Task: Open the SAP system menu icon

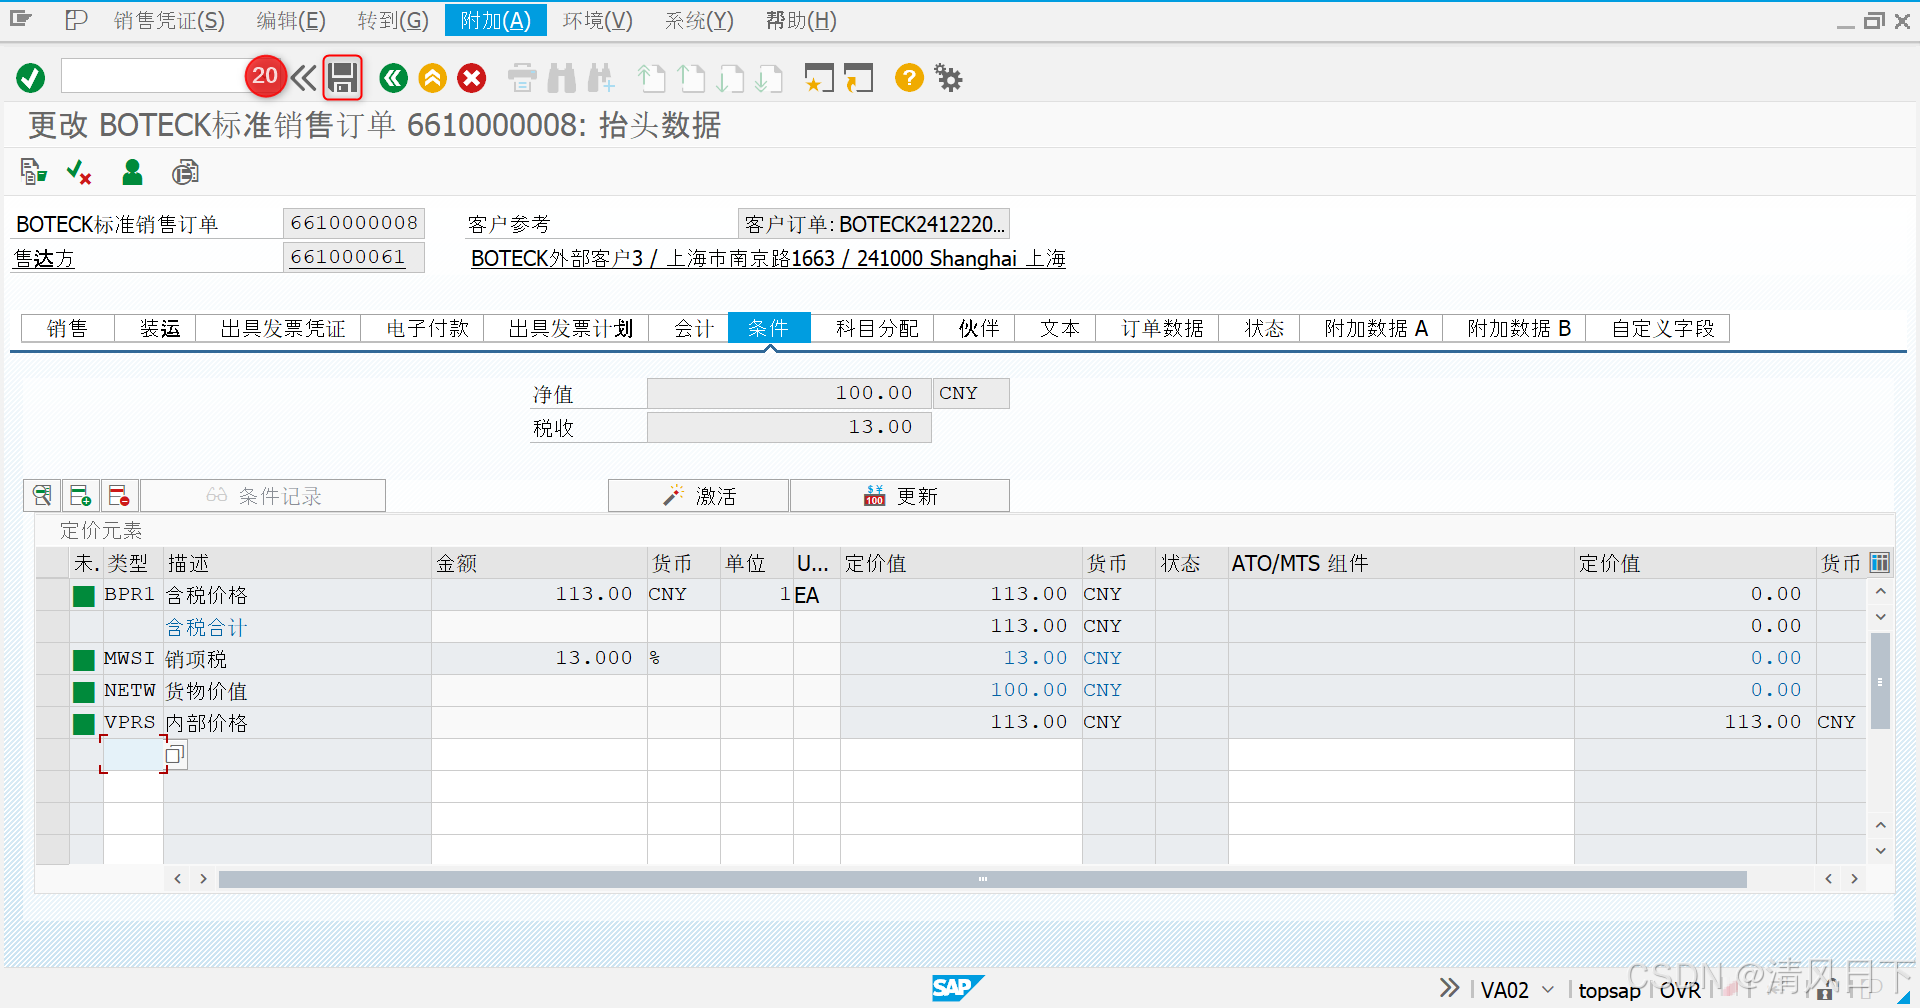Action: [x=21, y=19]
